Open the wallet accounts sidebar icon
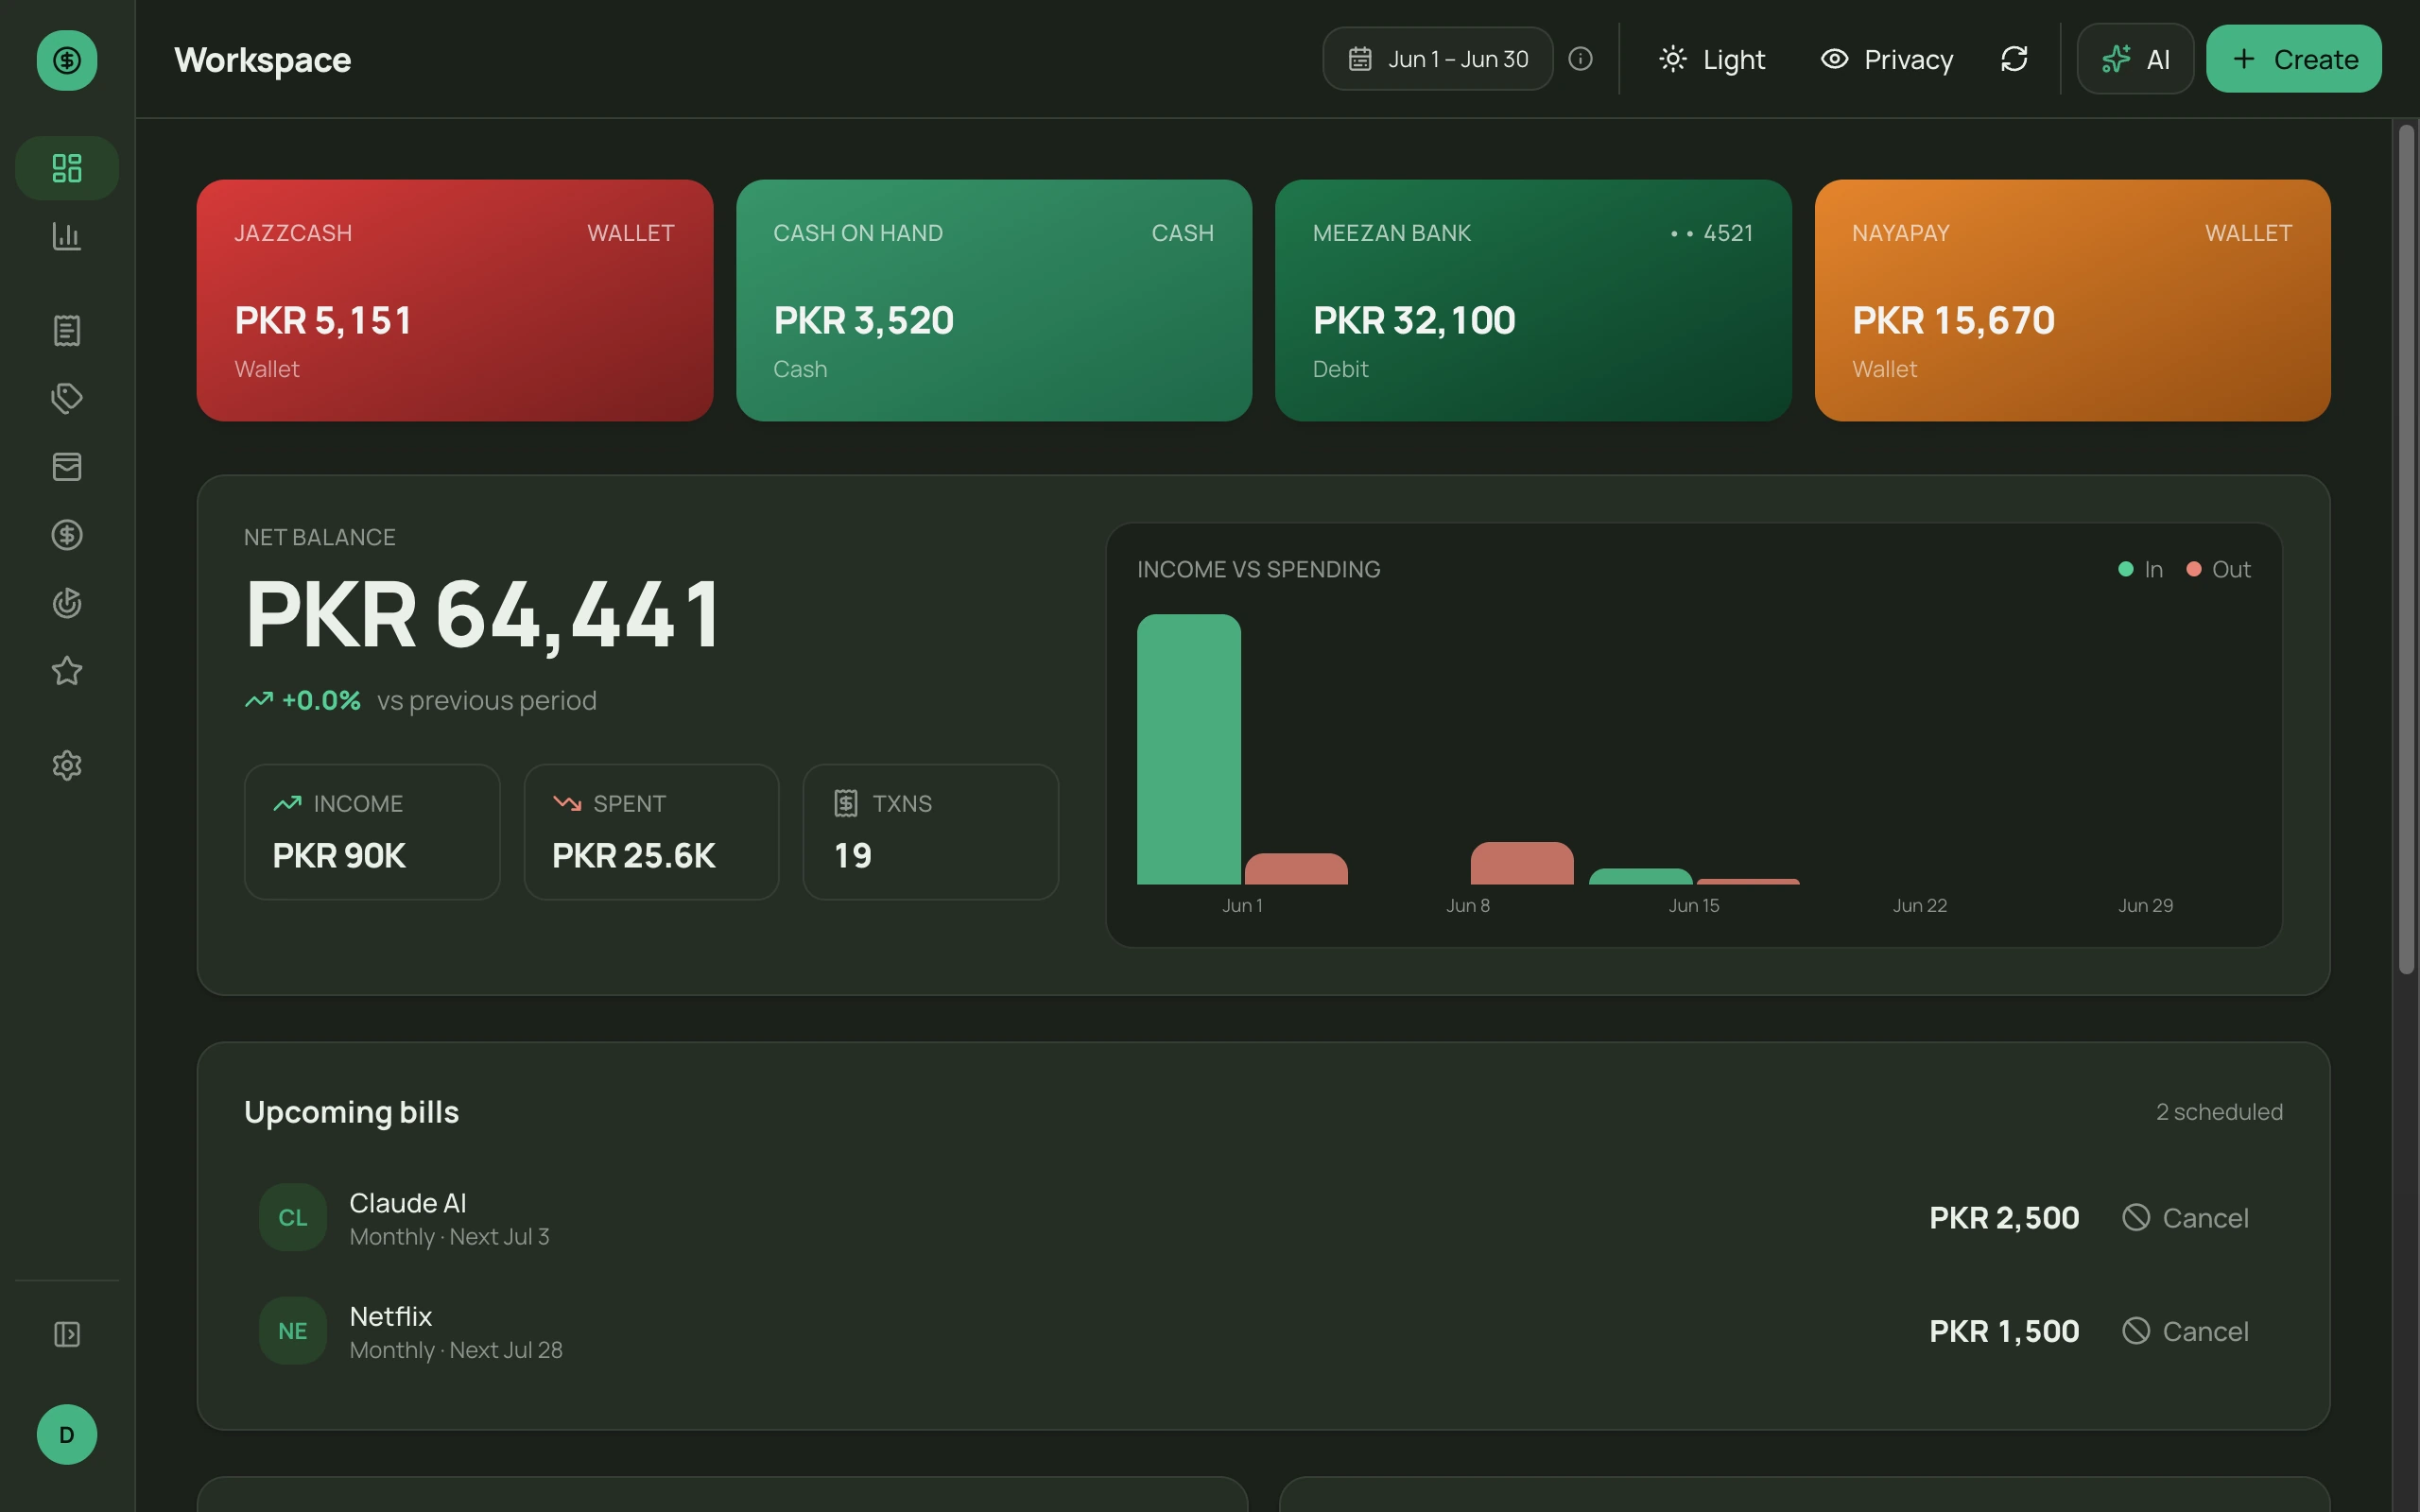Viewport: 2420px width, 1512px height. tap(67, 466)
